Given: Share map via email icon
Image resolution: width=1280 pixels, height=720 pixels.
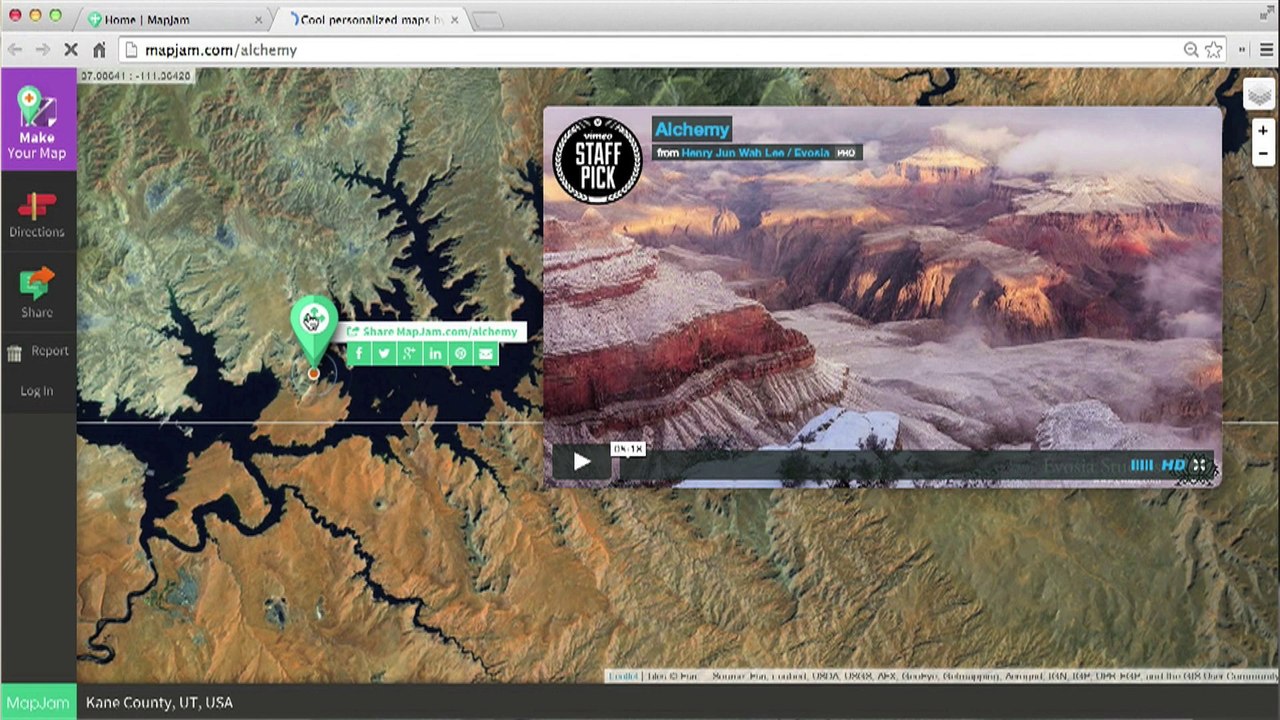Looking at the screenshot, I should (485, 353).
